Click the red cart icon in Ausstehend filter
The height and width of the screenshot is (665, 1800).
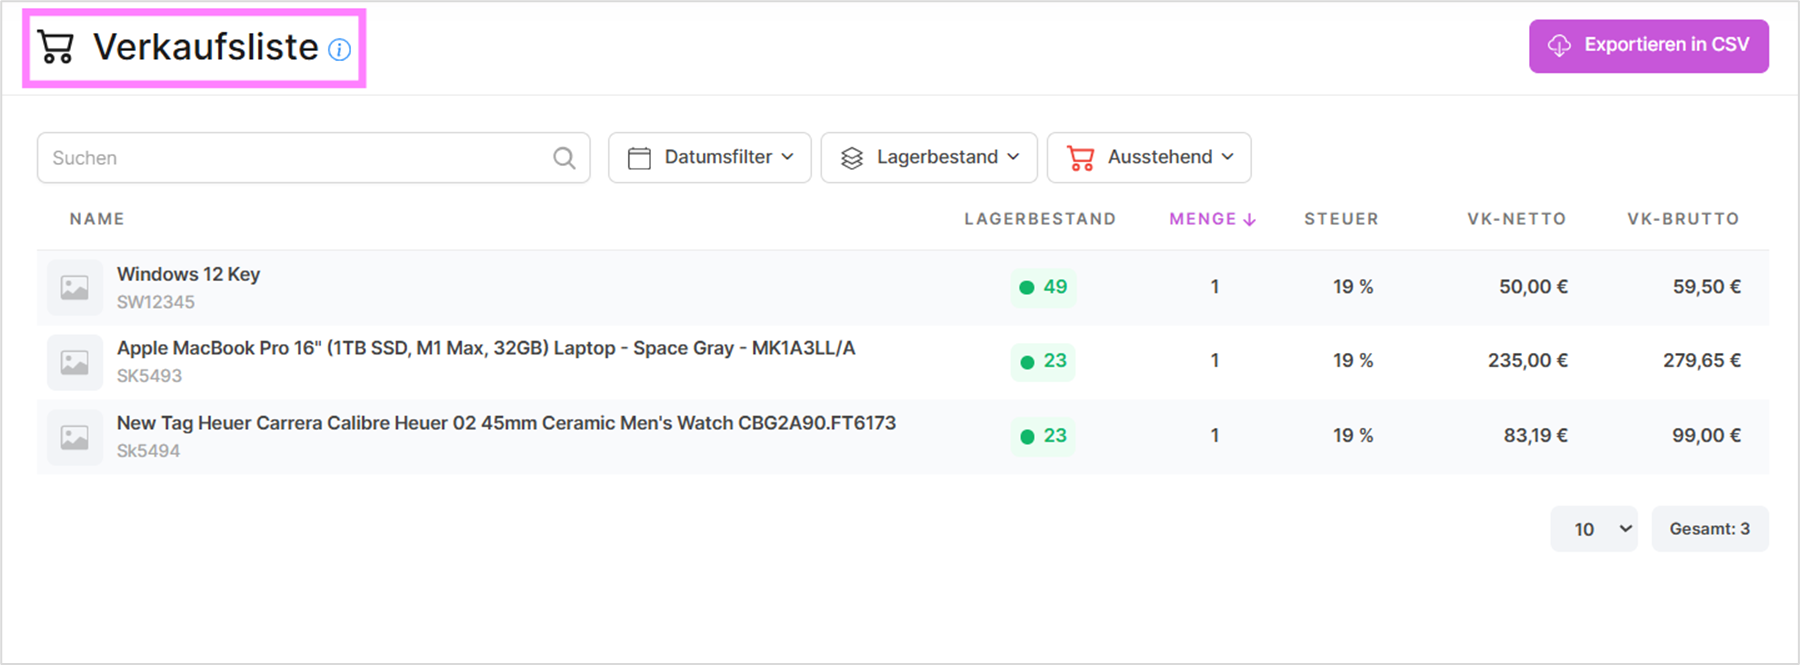pos(1080,158)
